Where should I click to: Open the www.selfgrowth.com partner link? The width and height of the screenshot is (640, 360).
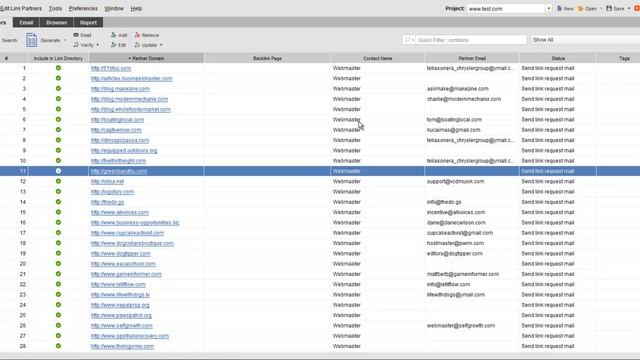coord(122,326)
